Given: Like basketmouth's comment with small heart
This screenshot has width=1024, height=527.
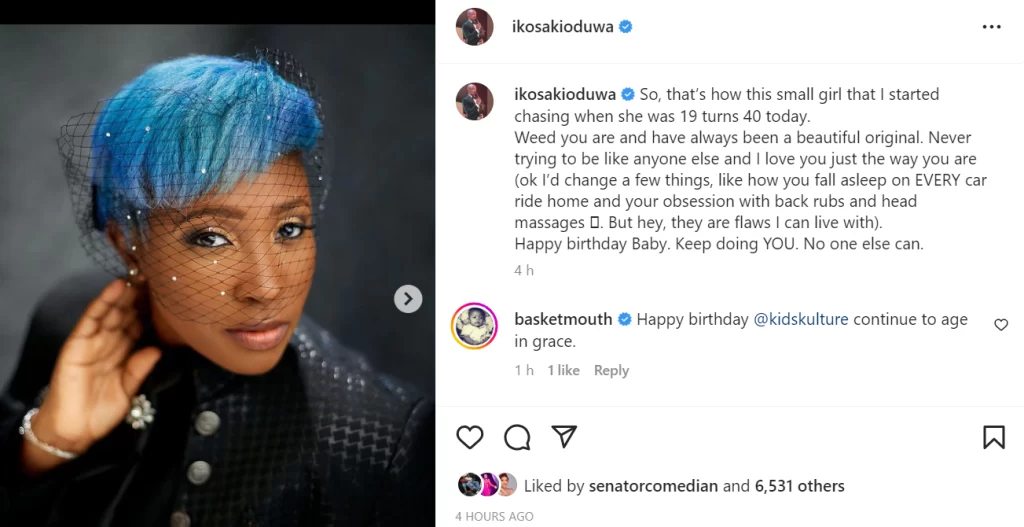Looking at the screenshot, I should 1000,324.
